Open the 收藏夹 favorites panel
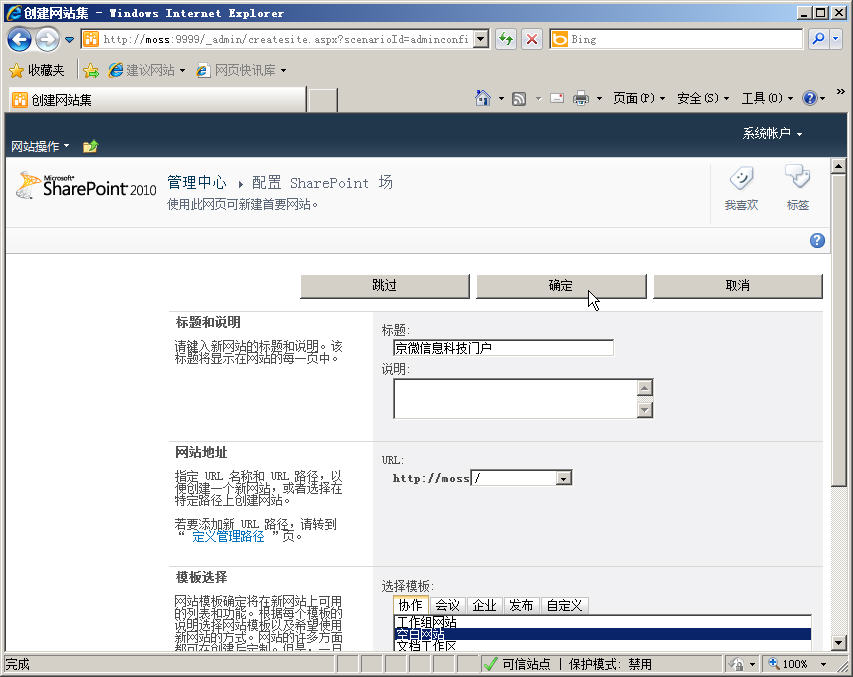 tap(37, 70)
